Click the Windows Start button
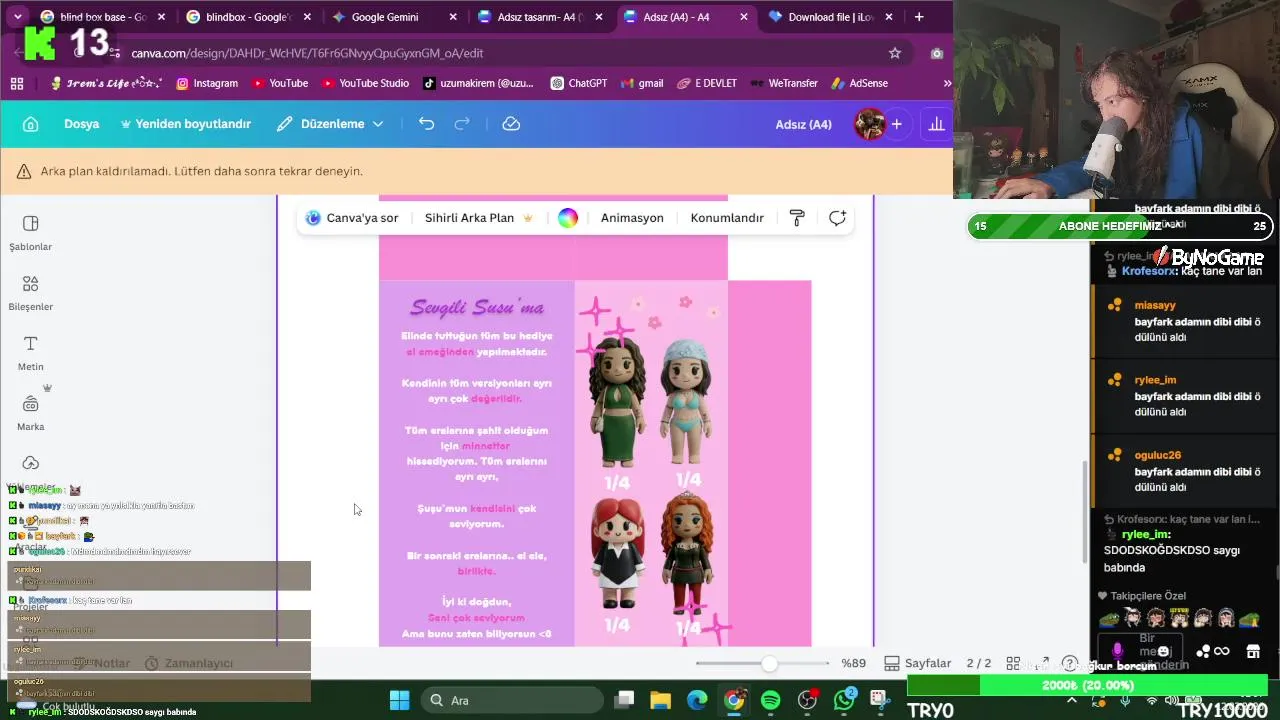 pyautogui.click(x=399, y=700)
